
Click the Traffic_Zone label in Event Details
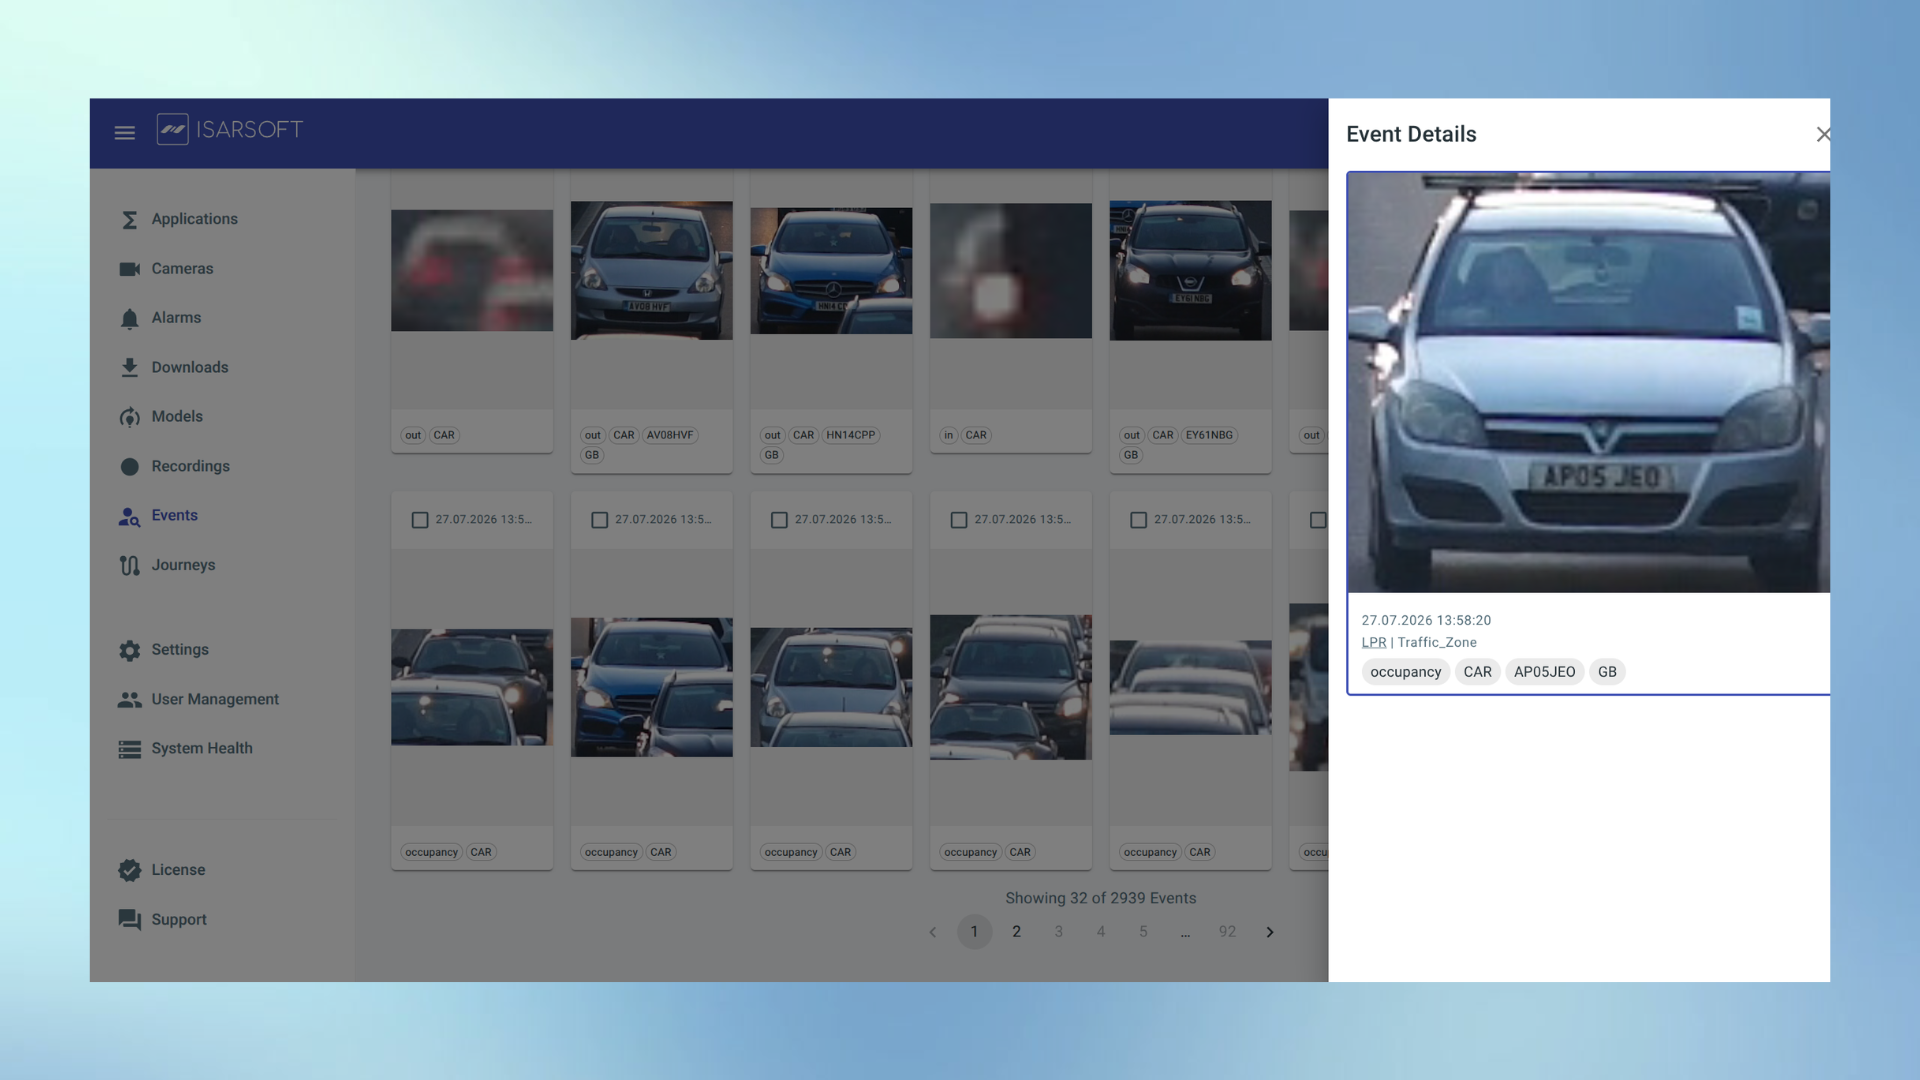1437,643
